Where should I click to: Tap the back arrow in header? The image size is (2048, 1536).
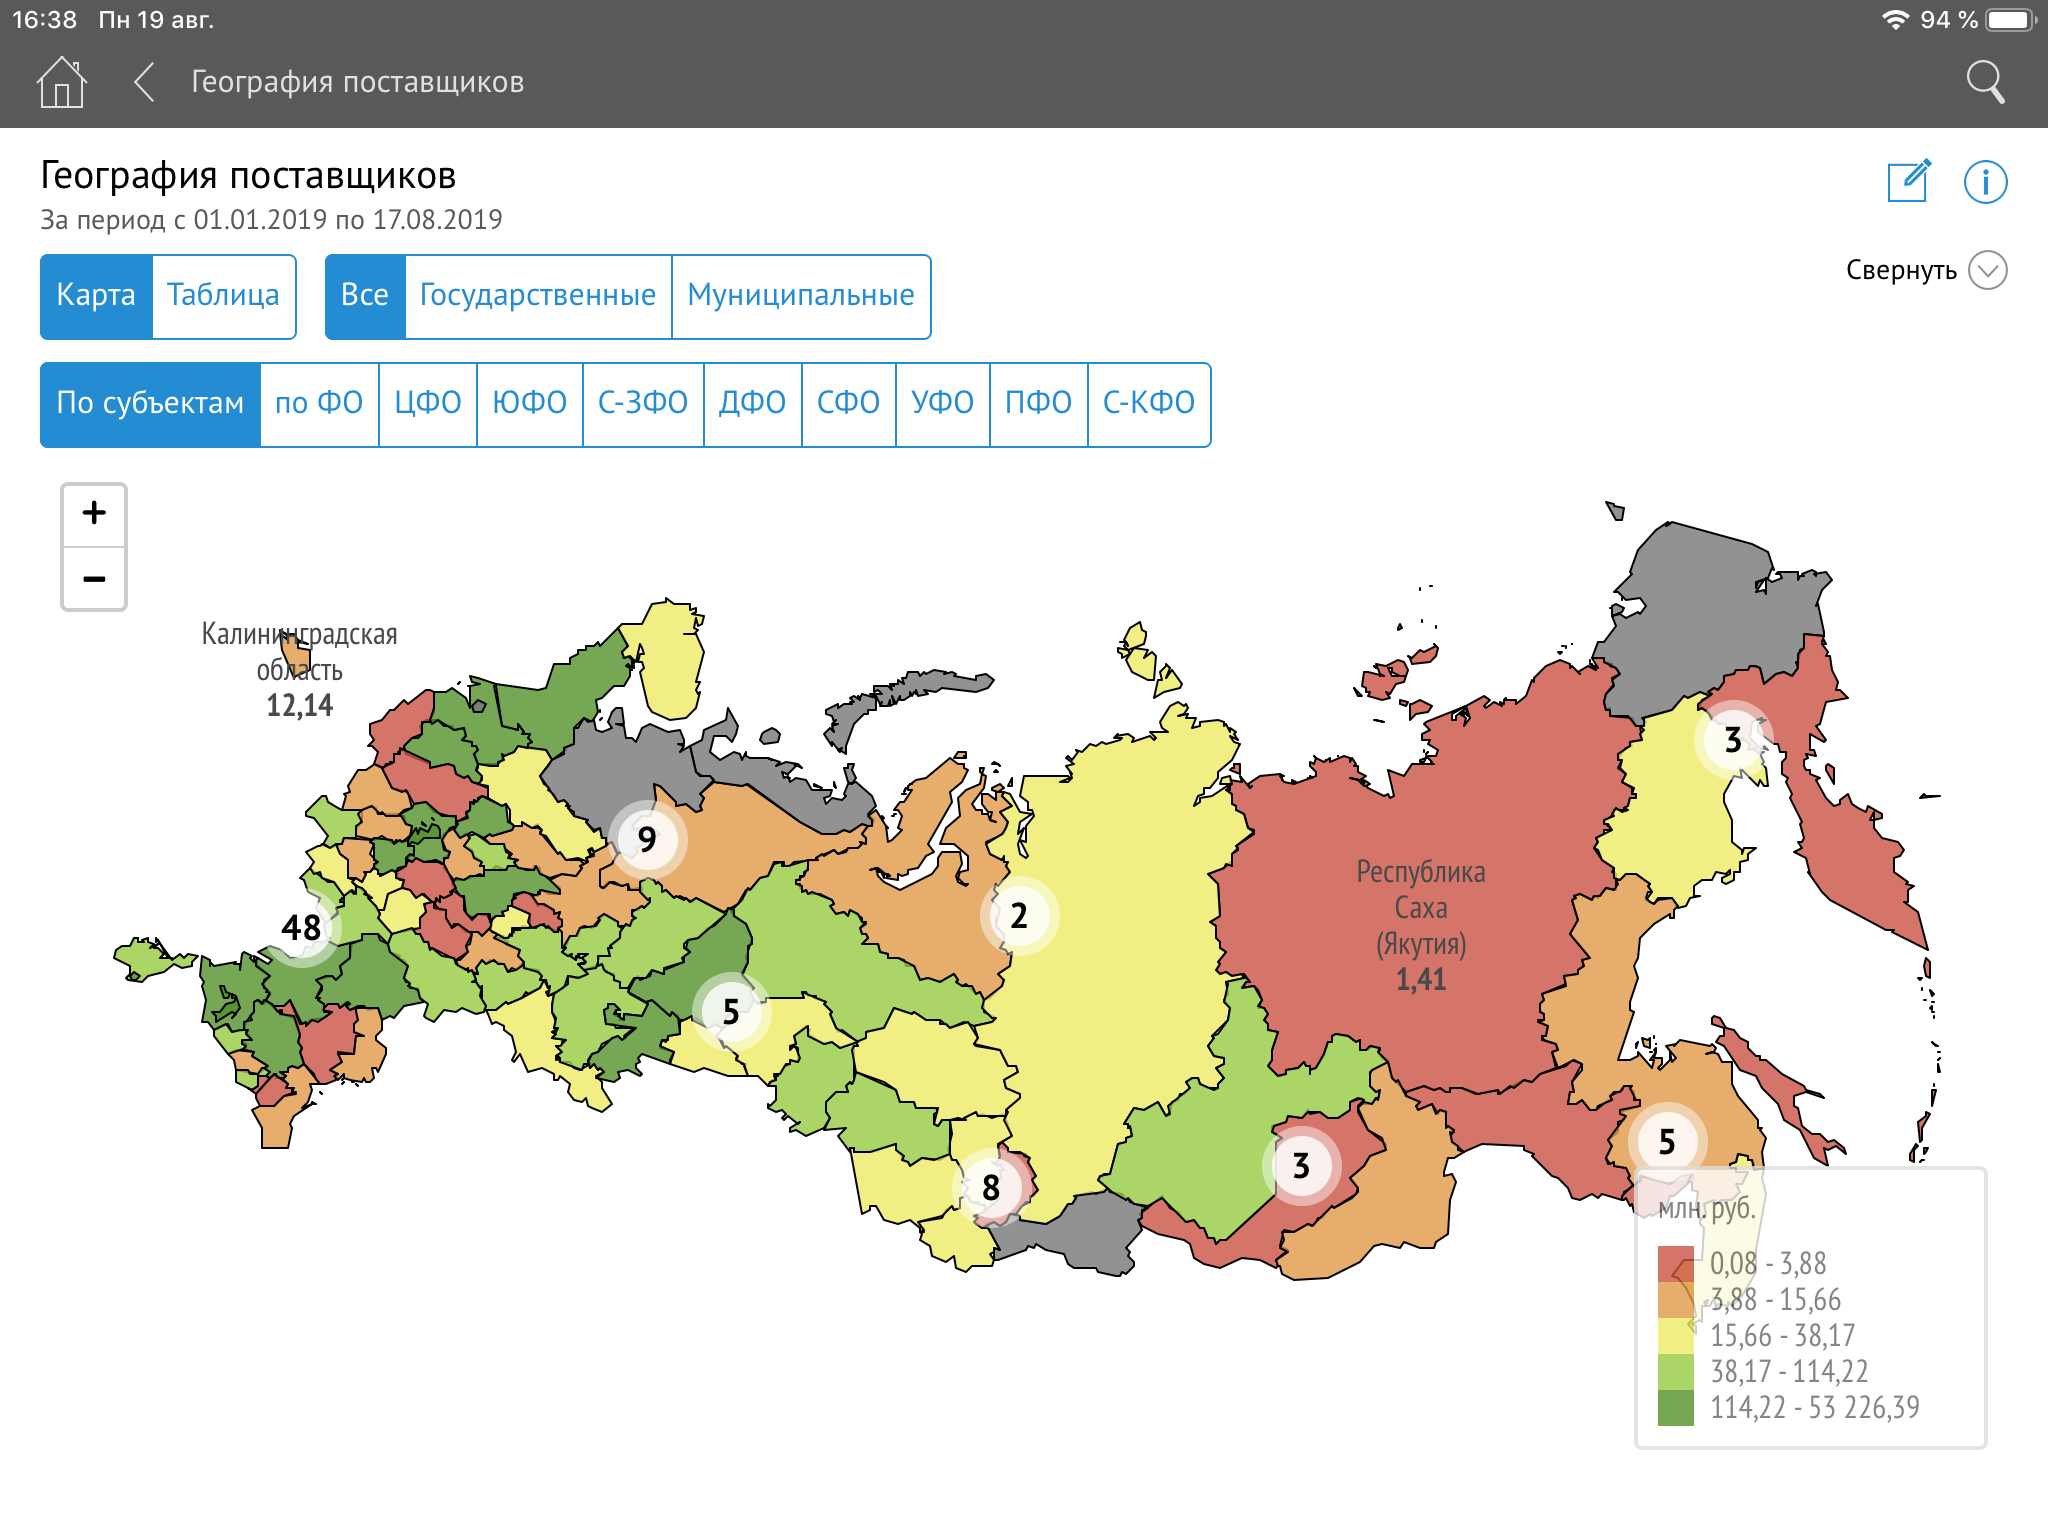(x=145, y=82)
